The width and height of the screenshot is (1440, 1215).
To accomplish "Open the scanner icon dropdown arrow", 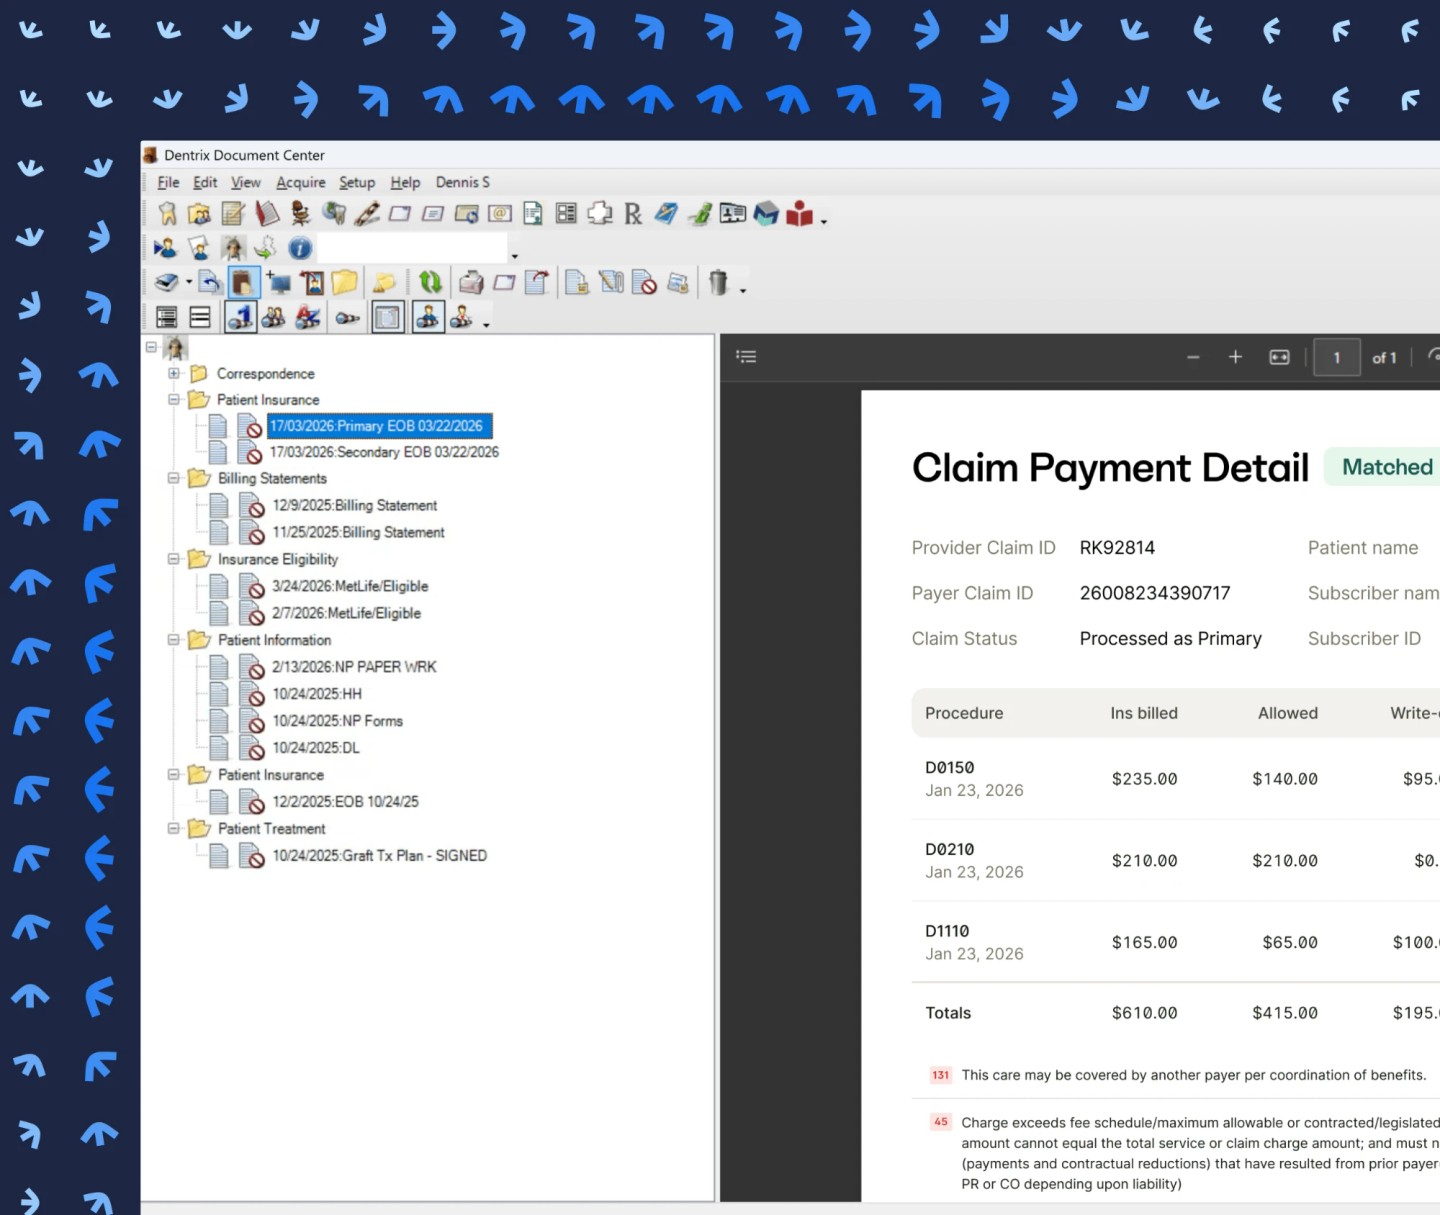I will tap(188, 283).
